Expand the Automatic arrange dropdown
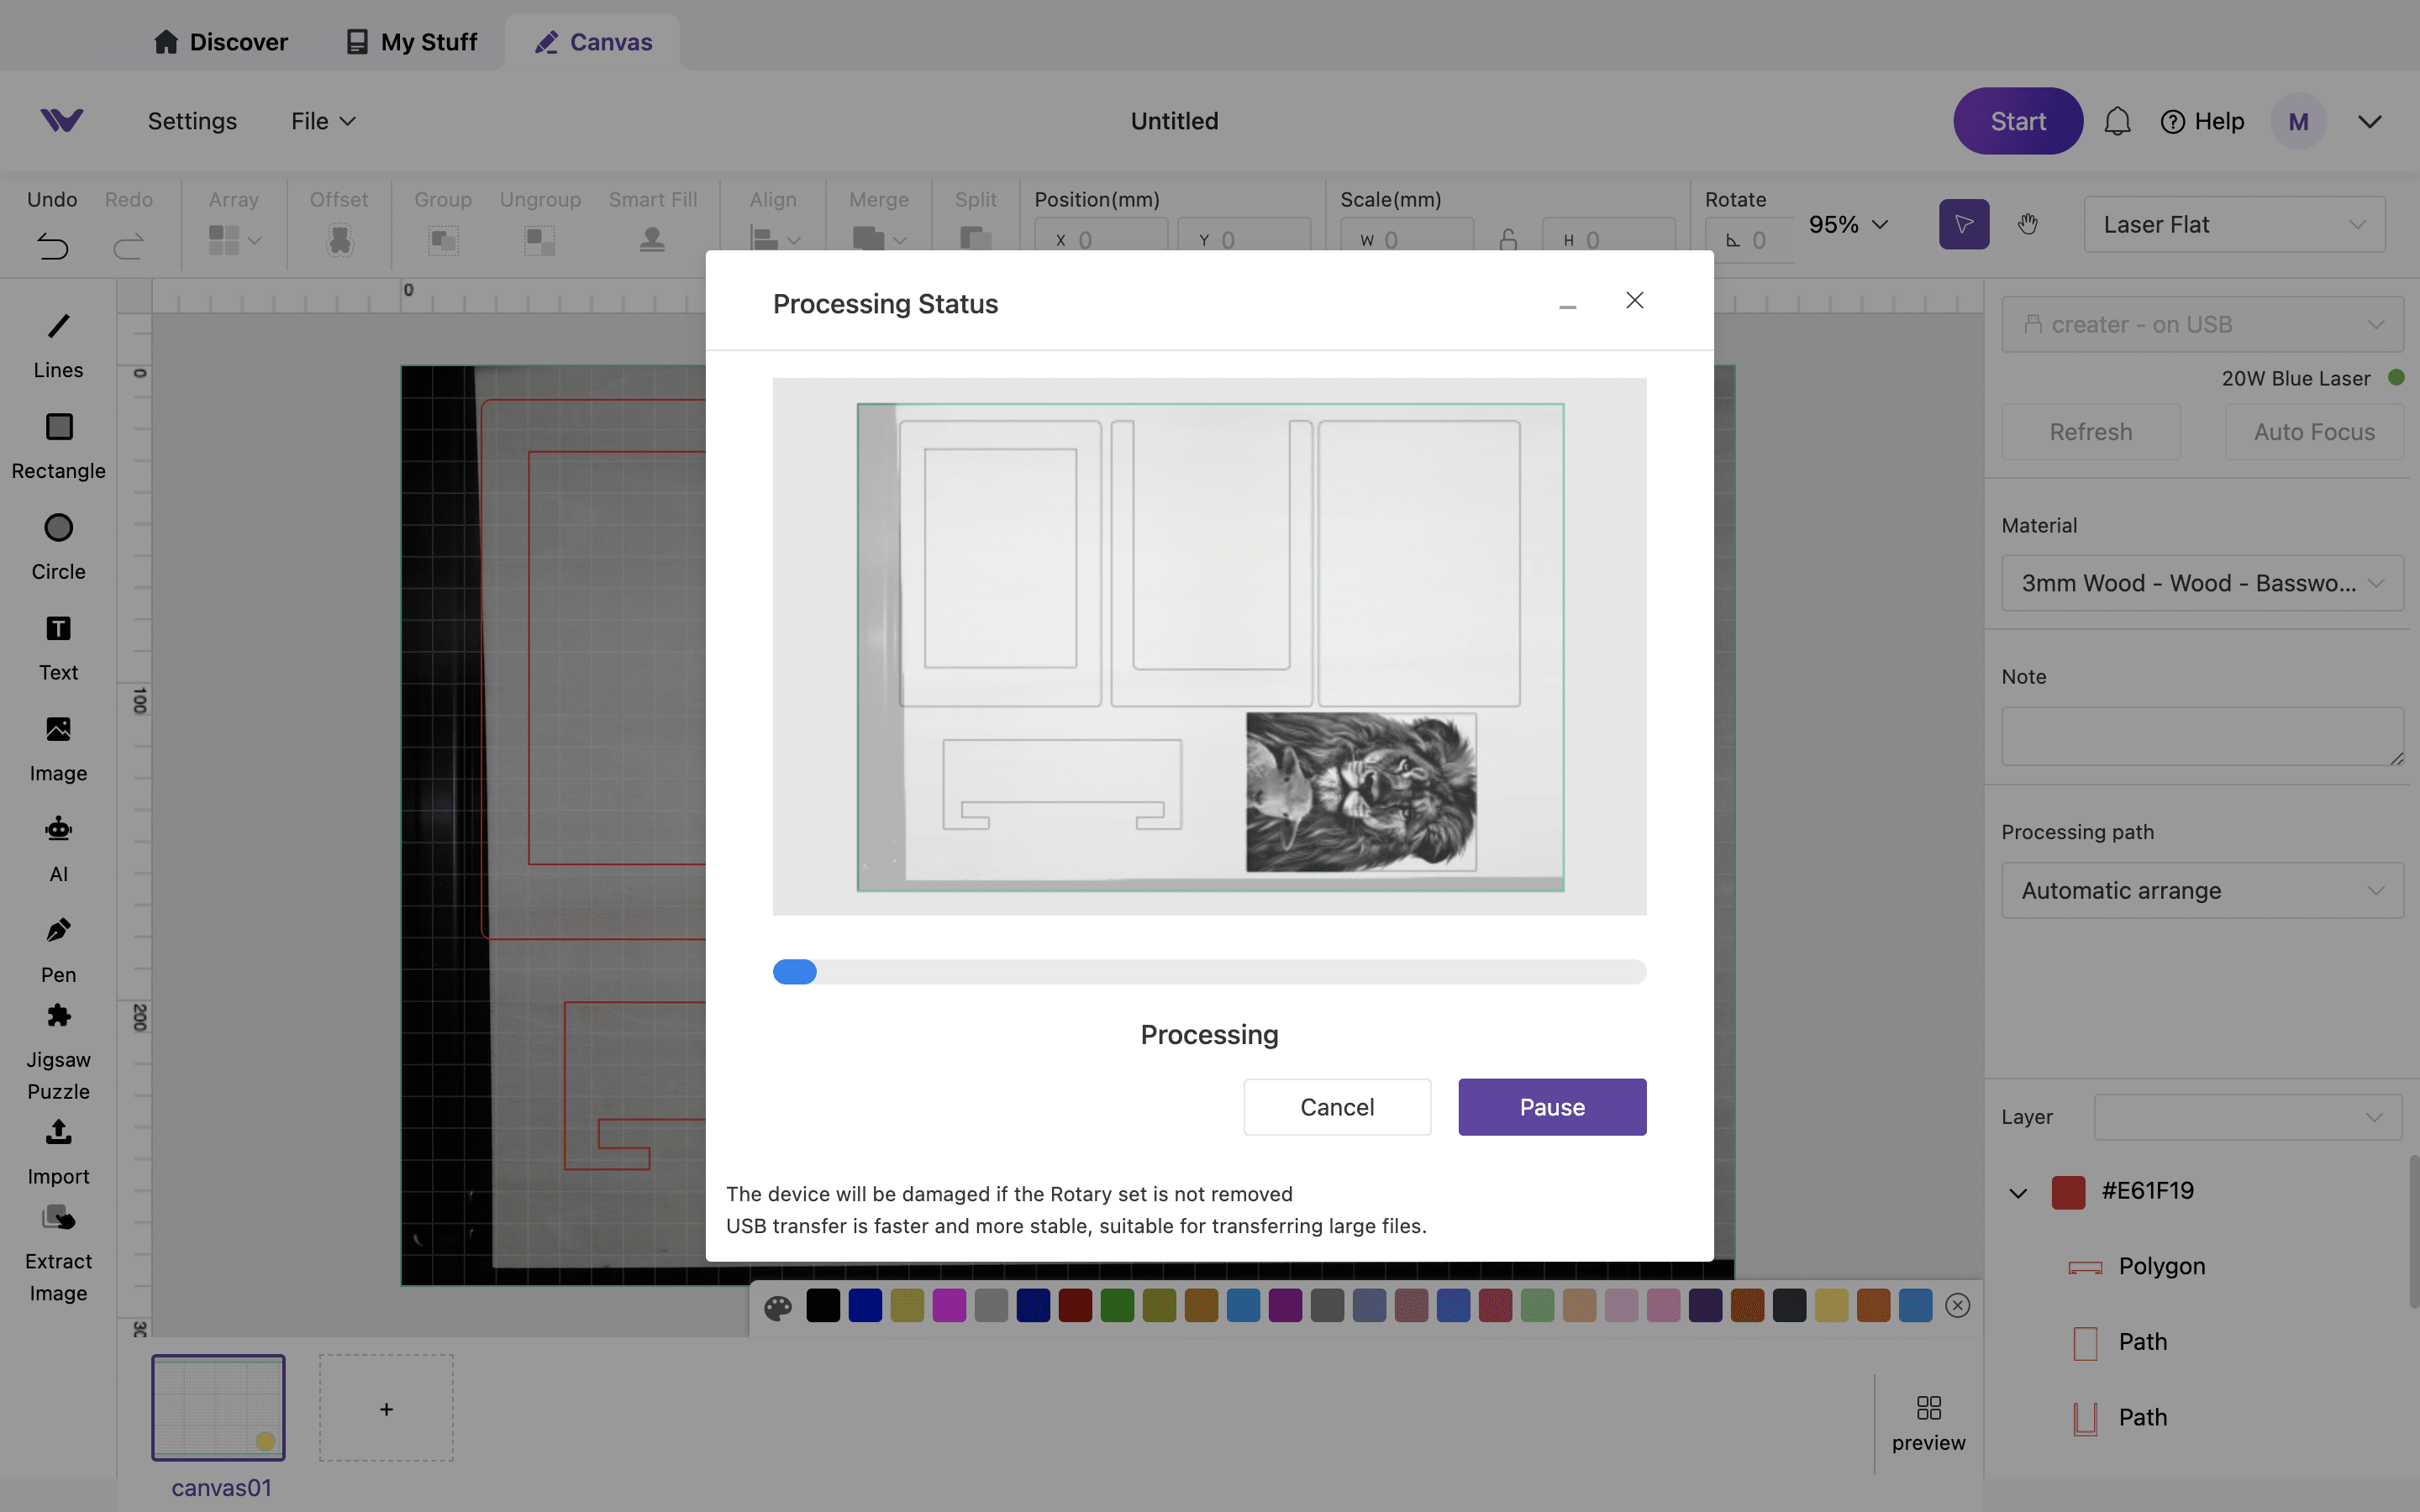This screenshot has height=1512, width=2420. [x=2201, y=890]
